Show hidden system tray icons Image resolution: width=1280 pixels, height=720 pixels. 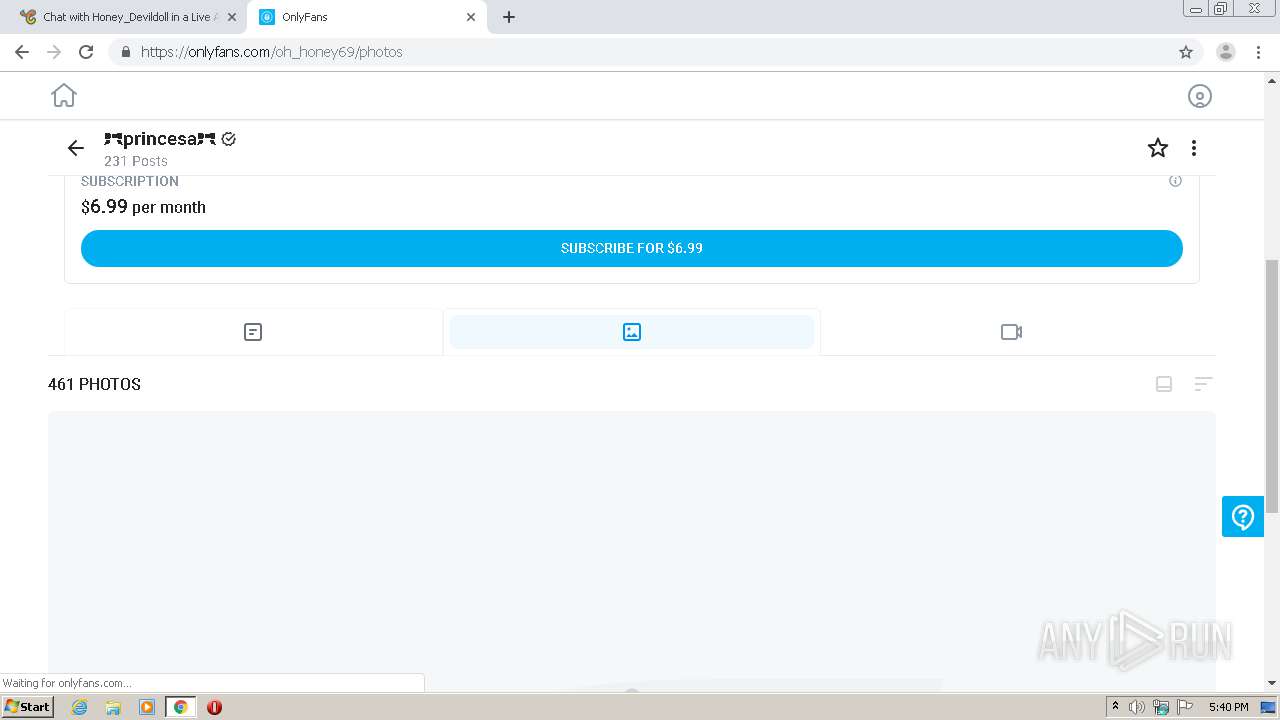click(1115, 707)
